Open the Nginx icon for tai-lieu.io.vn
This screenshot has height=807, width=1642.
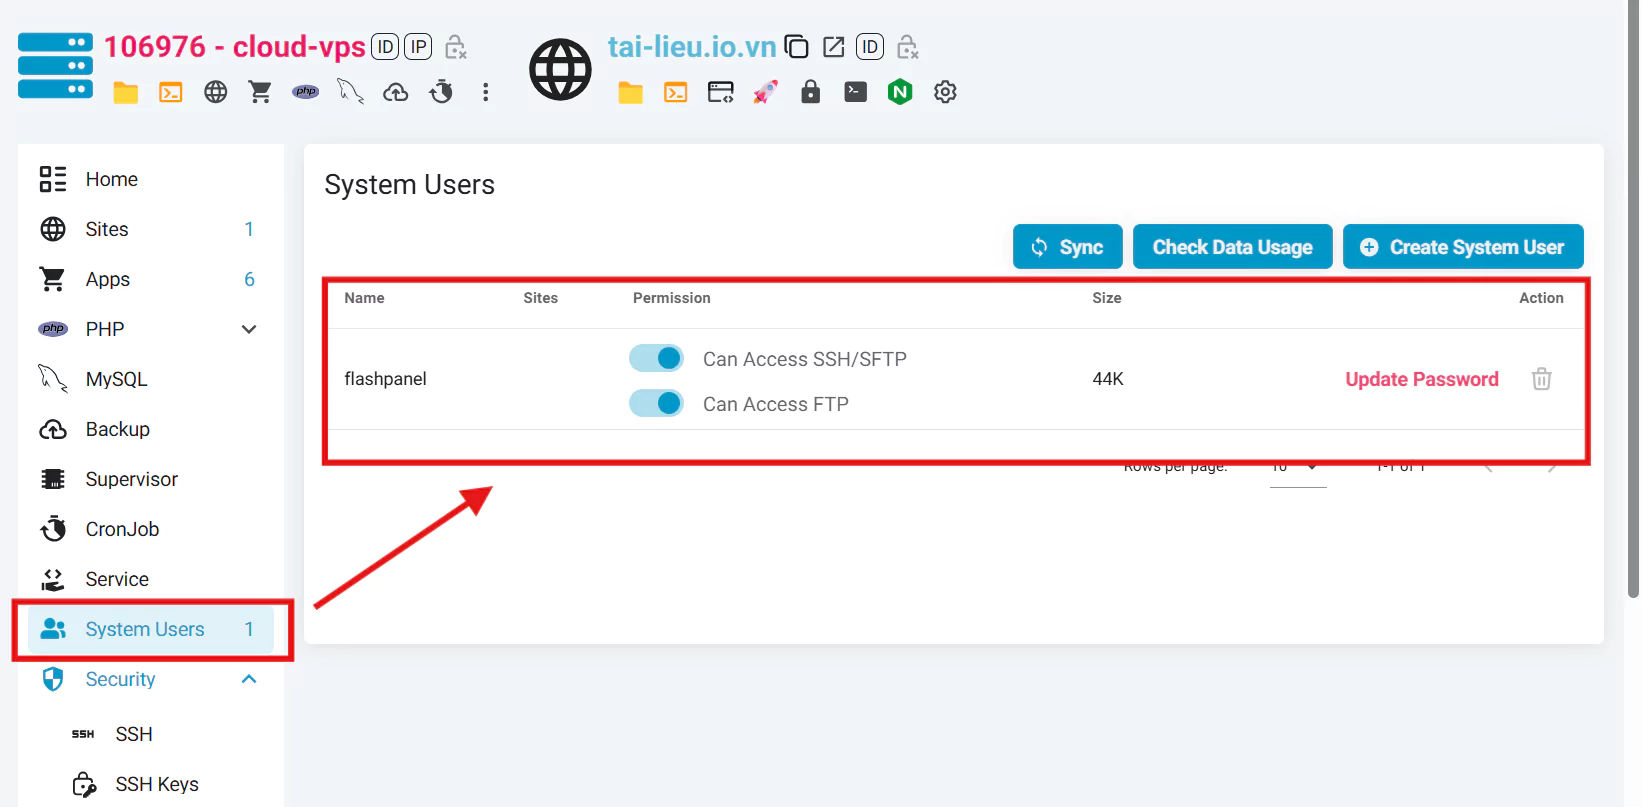coord(900,92)
